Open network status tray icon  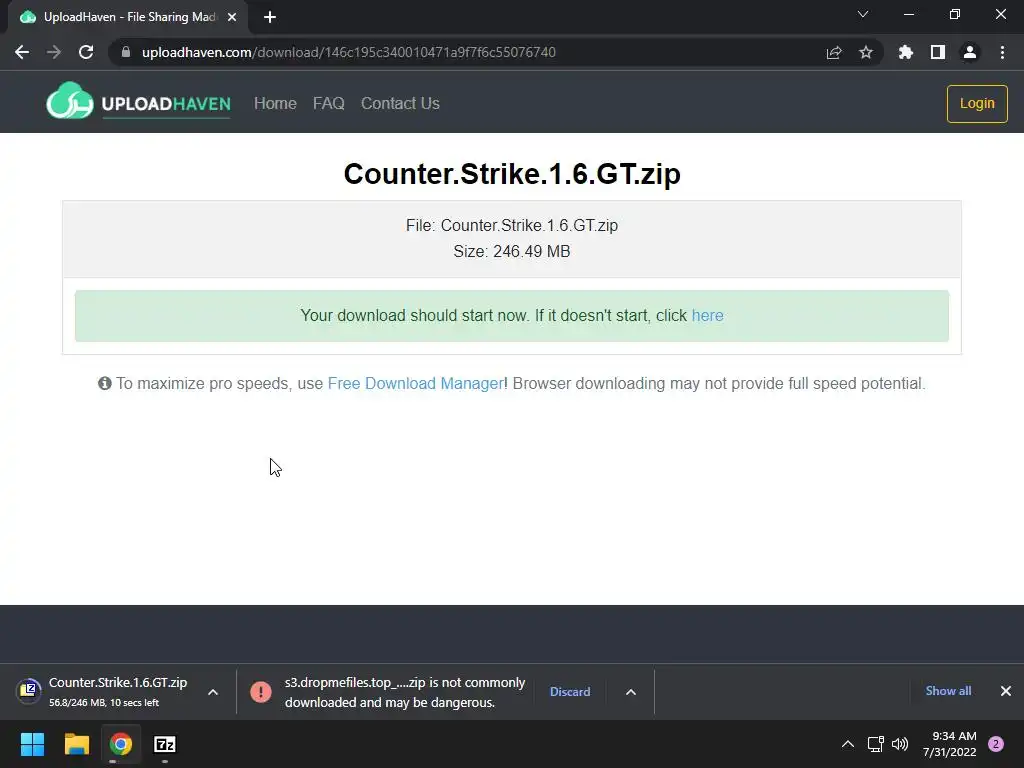tap(875, 744)
